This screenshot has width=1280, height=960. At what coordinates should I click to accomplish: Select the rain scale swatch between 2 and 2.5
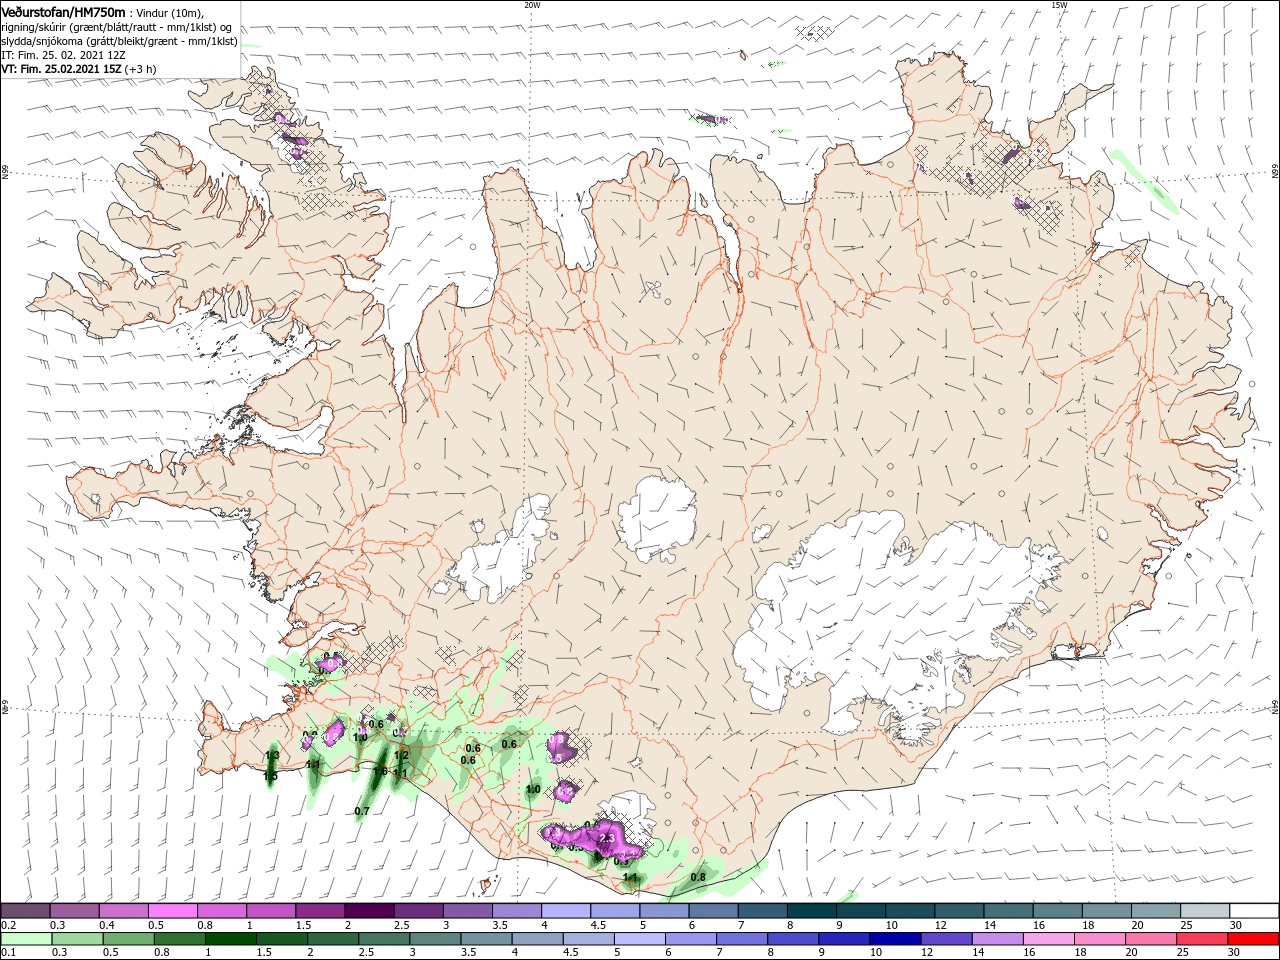point(332,939)
